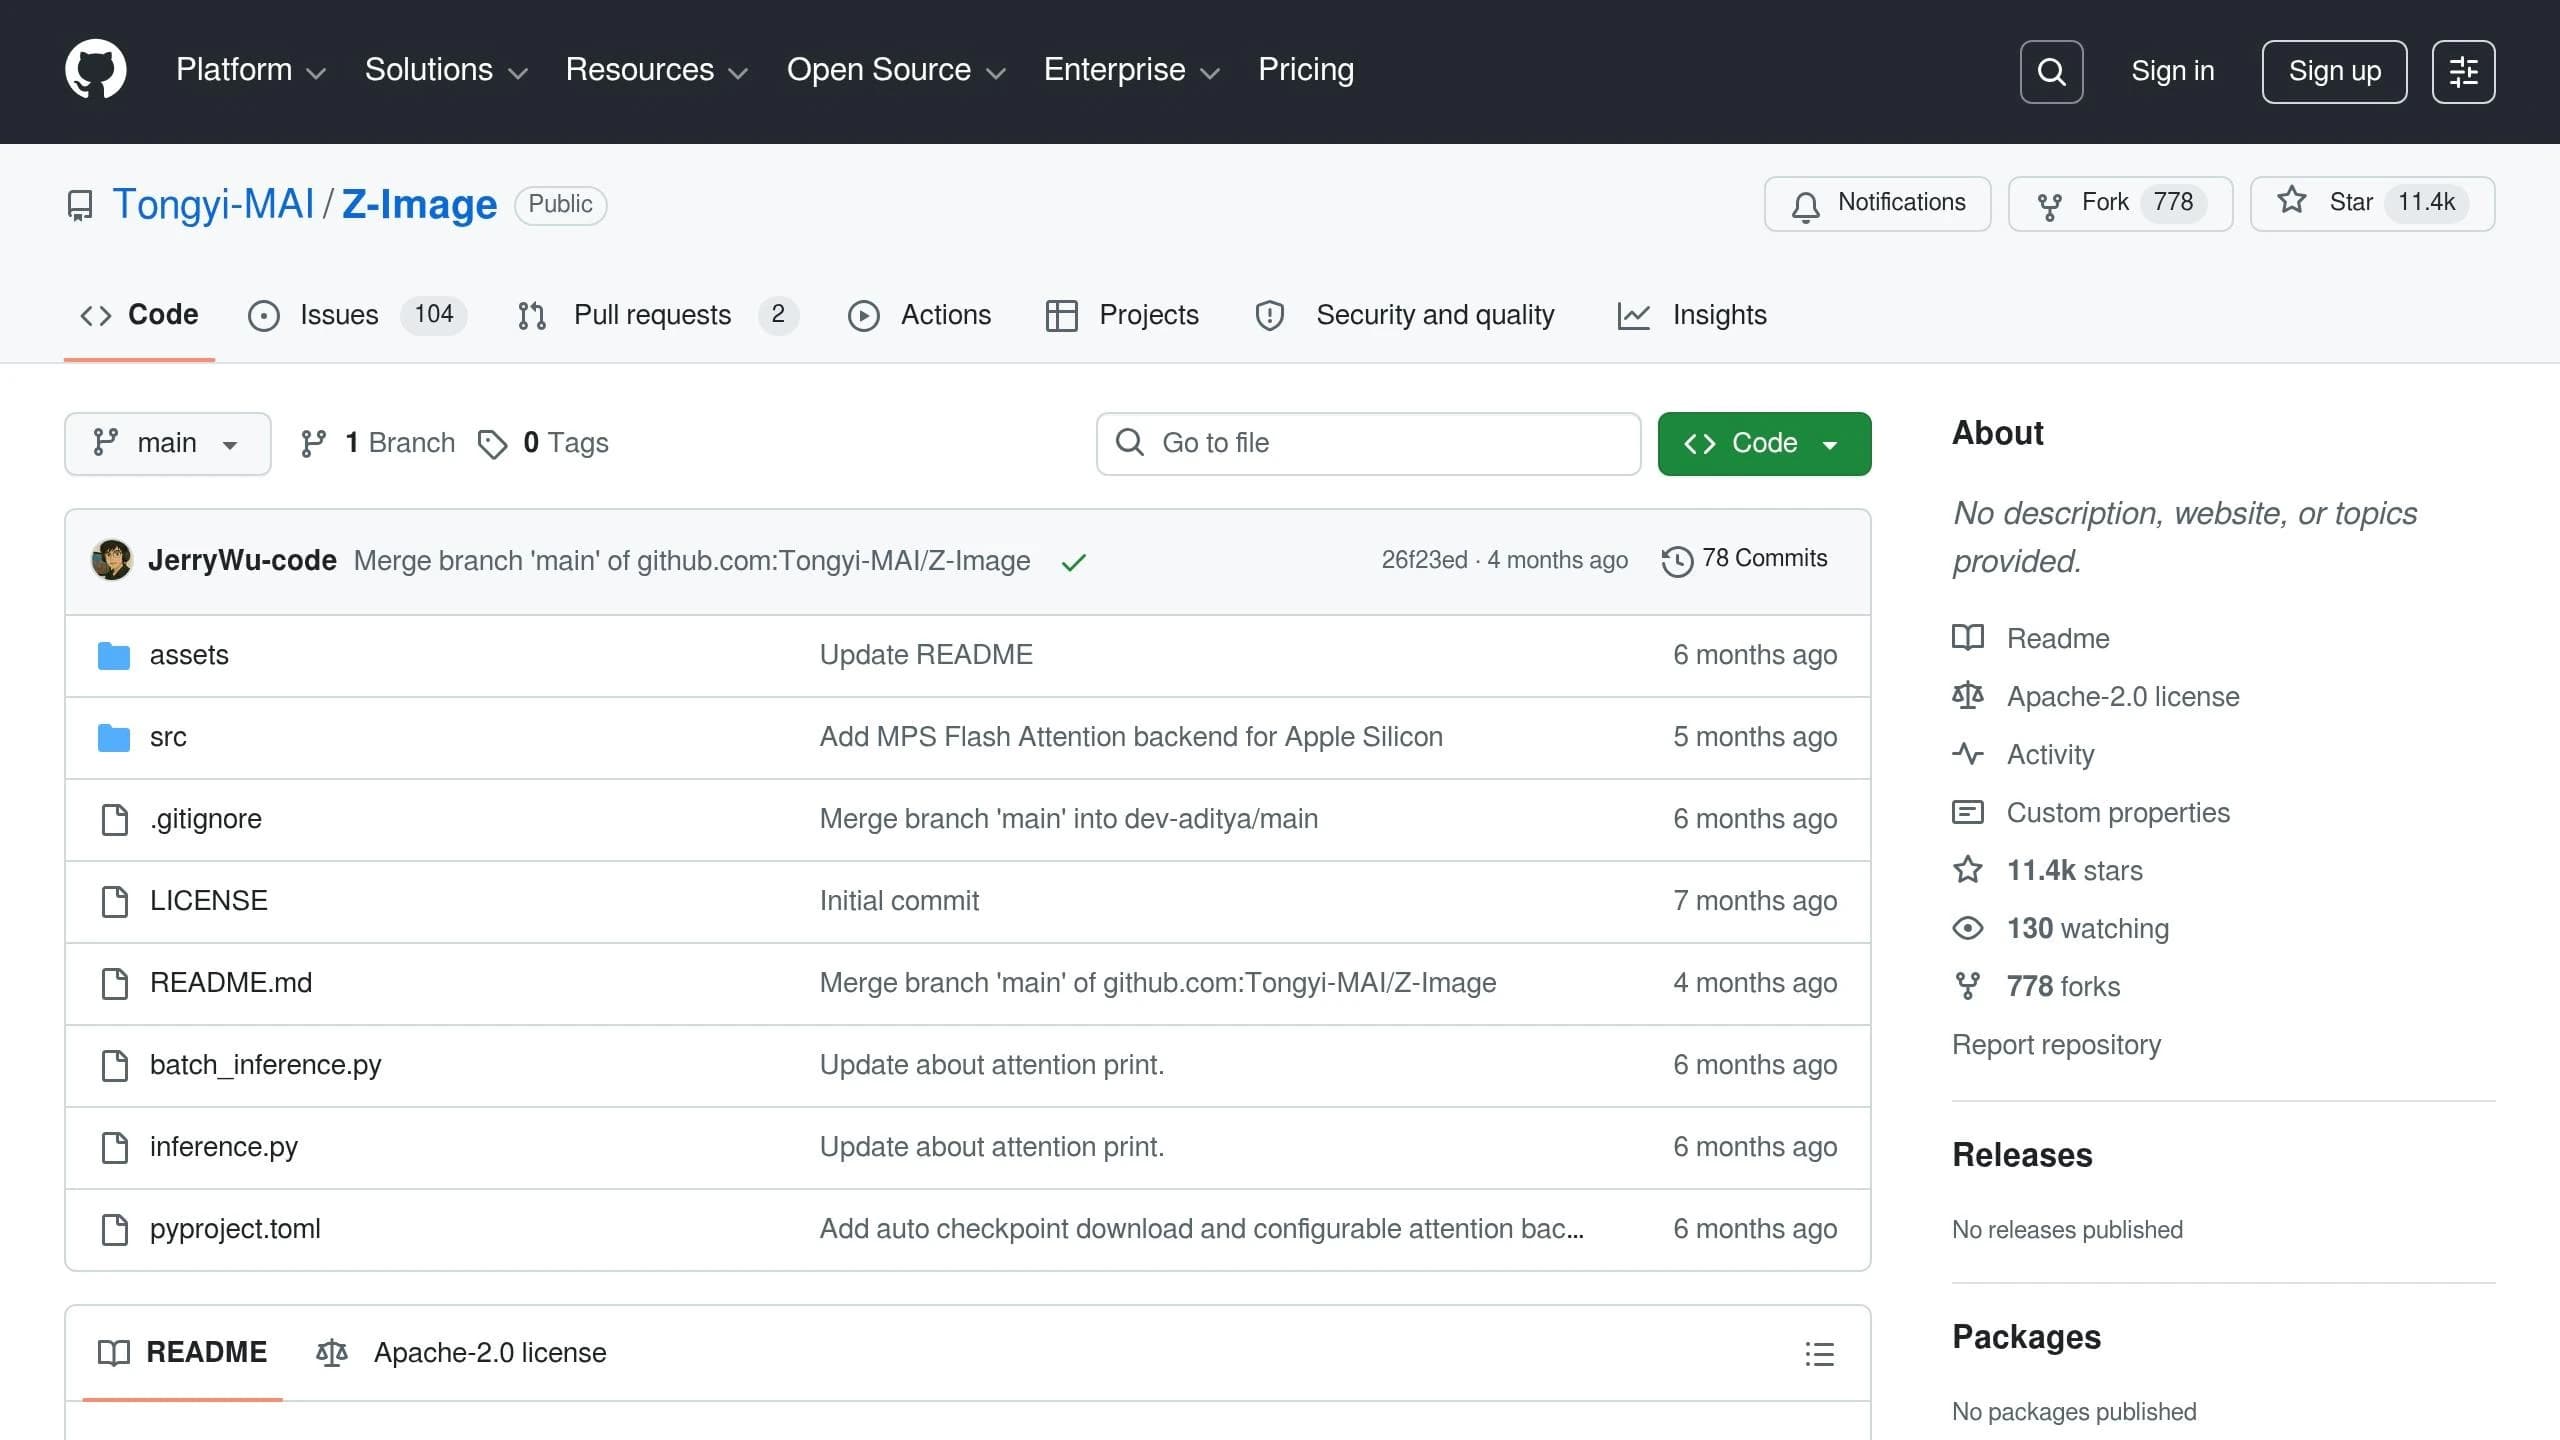2560x1440 pixels.
Task: Click Report repository link
Action: pyautogui.click(x=2056, y=1045)
